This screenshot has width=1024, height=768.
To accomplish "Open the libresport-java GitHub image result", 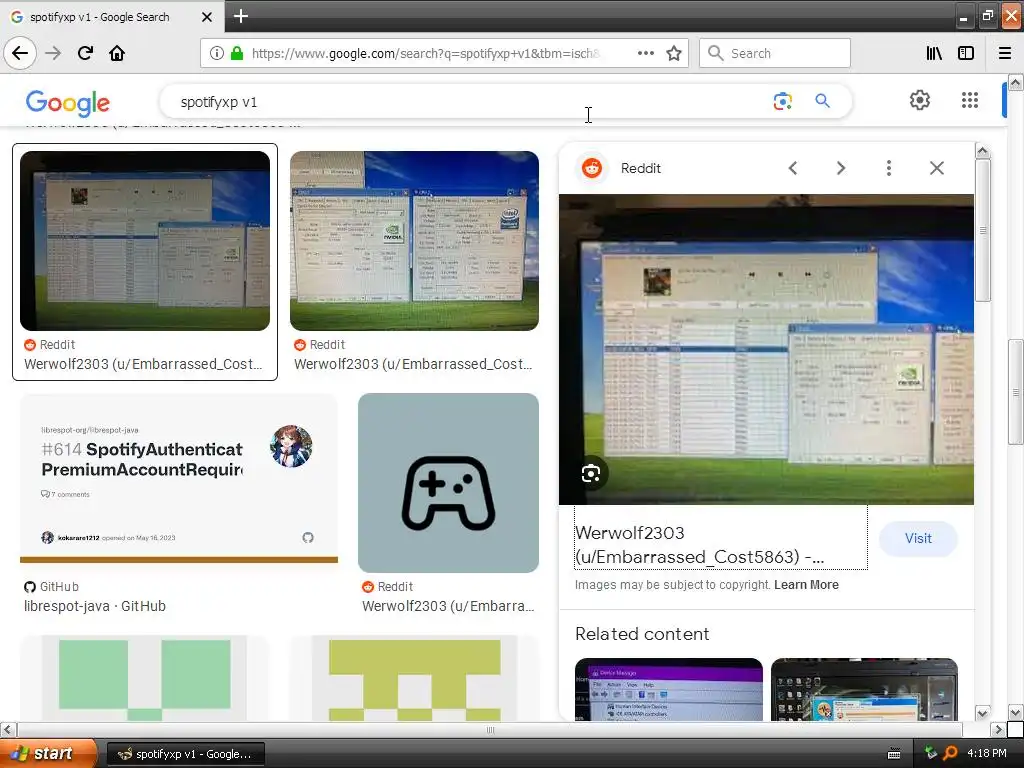I will click(179, 478).
